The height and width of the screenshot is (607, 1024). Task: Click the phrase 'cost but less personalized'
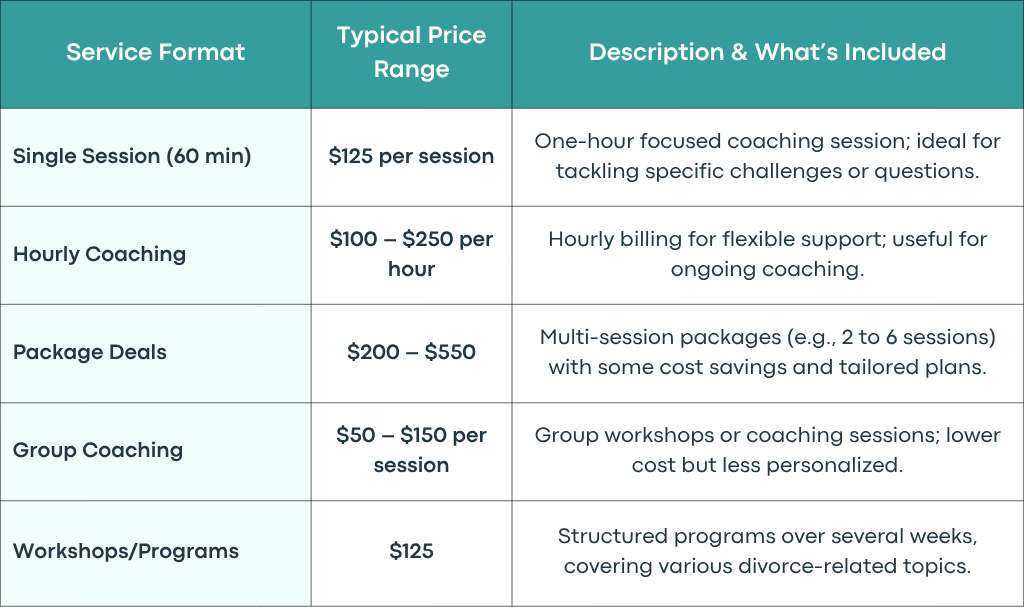tap(767, 465)
